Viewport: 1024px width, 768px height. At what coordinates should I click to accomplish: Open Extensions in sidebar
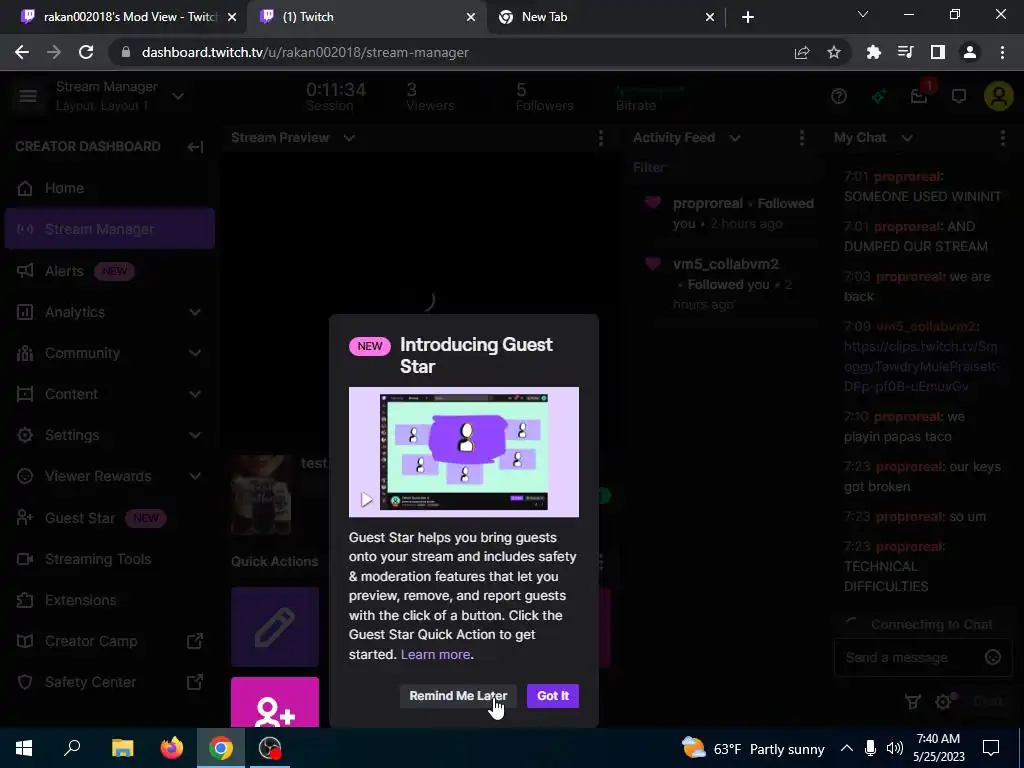[109, 600]
